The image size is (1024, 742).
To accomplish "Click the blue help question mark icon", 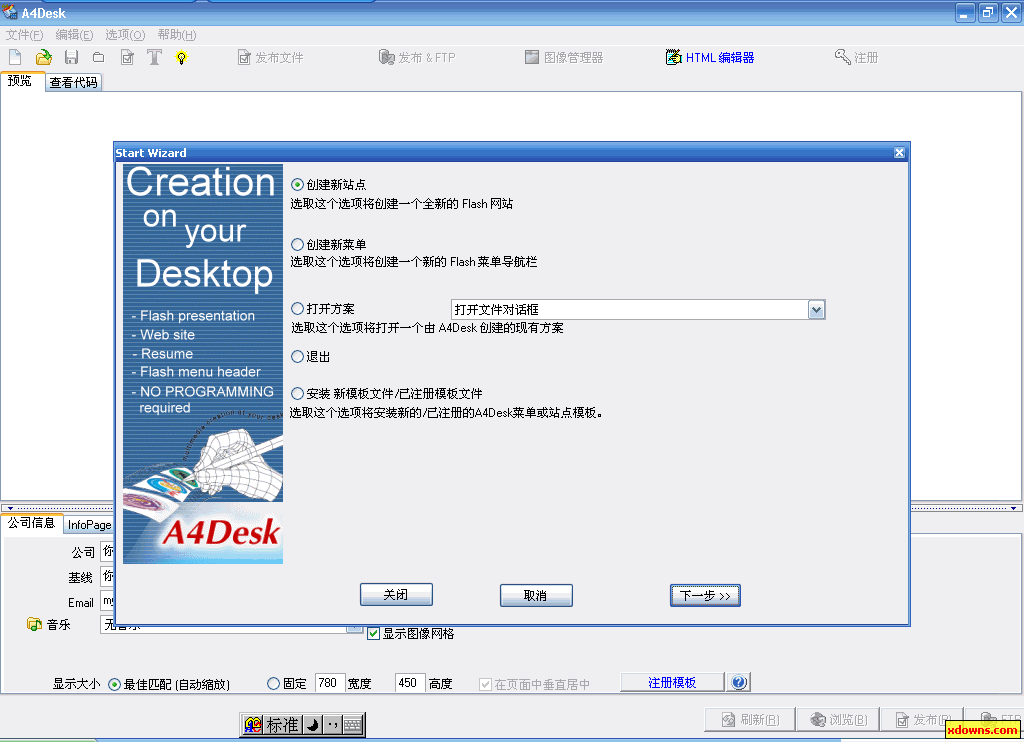I will click(739, 683).
